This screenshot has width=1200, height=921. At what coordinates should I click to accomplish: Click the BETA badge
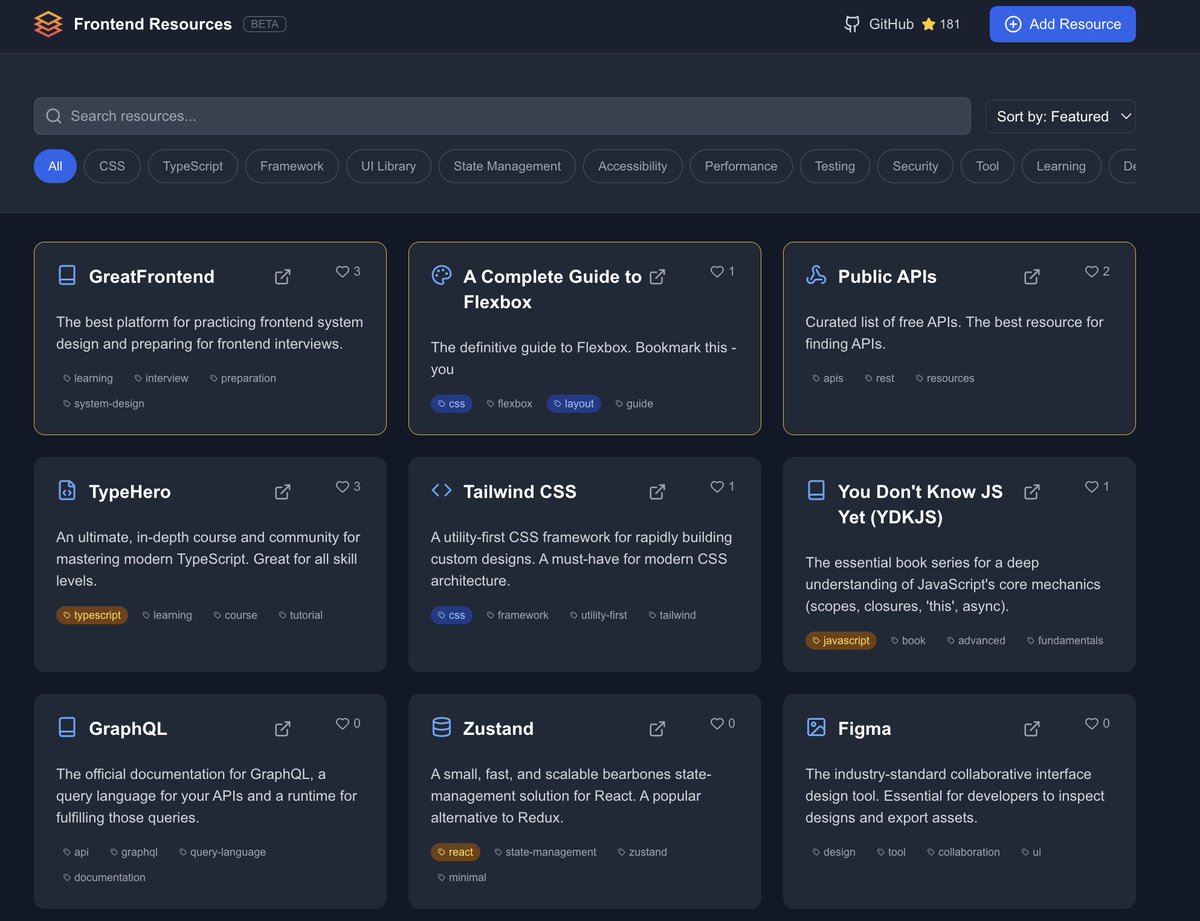(x=265, y=24)
